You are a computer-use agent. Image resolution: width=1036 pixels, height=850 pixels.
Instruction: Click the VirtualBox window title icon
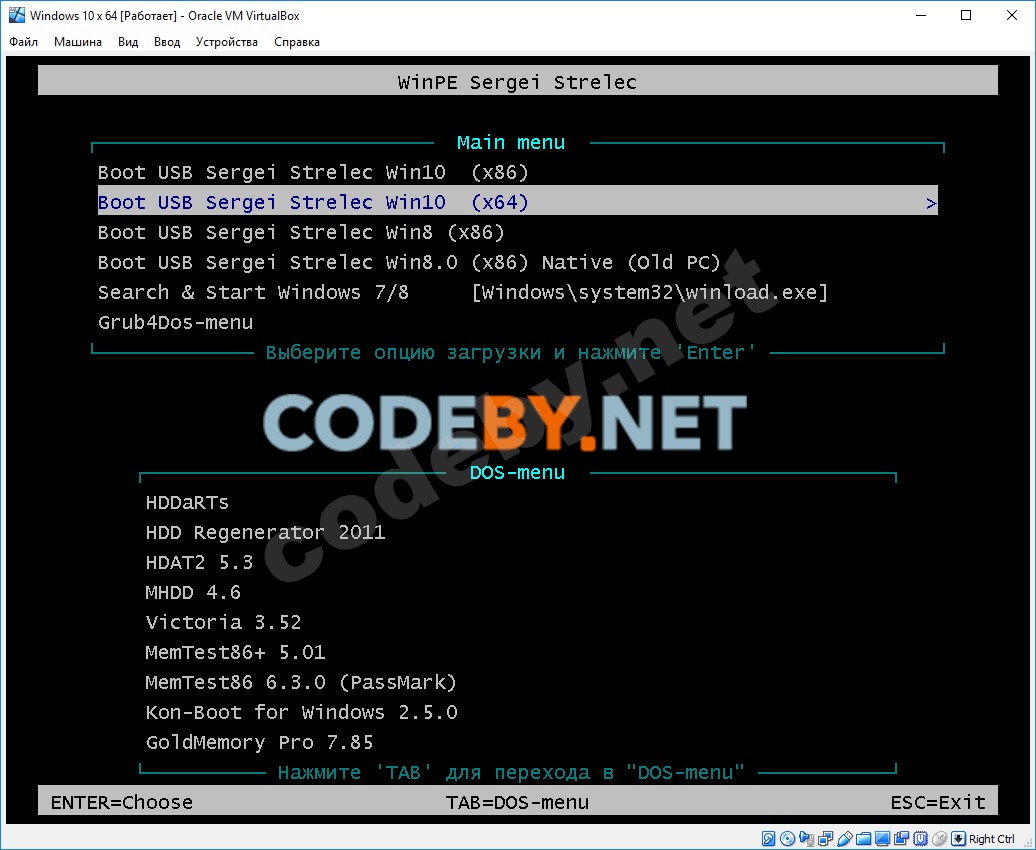(x=17, y=15)
